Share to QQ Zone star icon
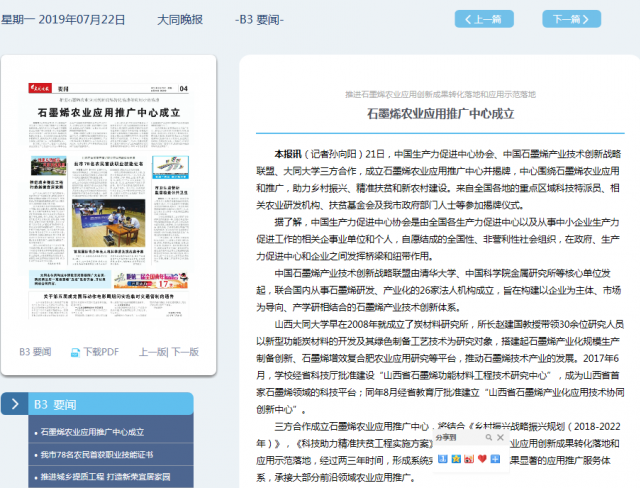 456,459
